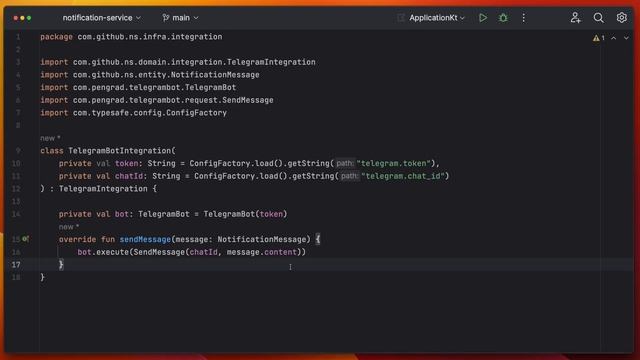
Task: Click the chatId parameter name on line 11
Action: click(129, 176)
